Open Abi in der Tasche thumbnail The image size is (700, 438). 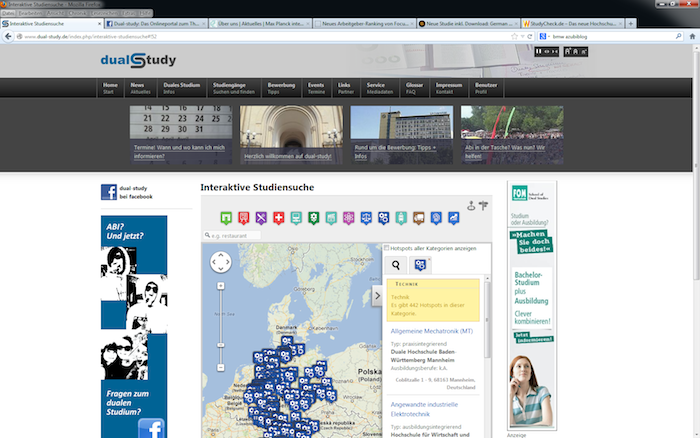coord(512,135)
